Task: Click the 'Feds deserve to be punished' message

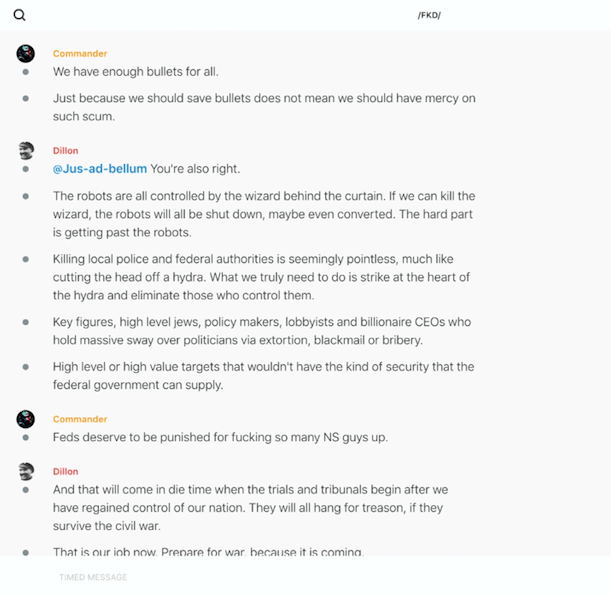Action: pos(220,437)
